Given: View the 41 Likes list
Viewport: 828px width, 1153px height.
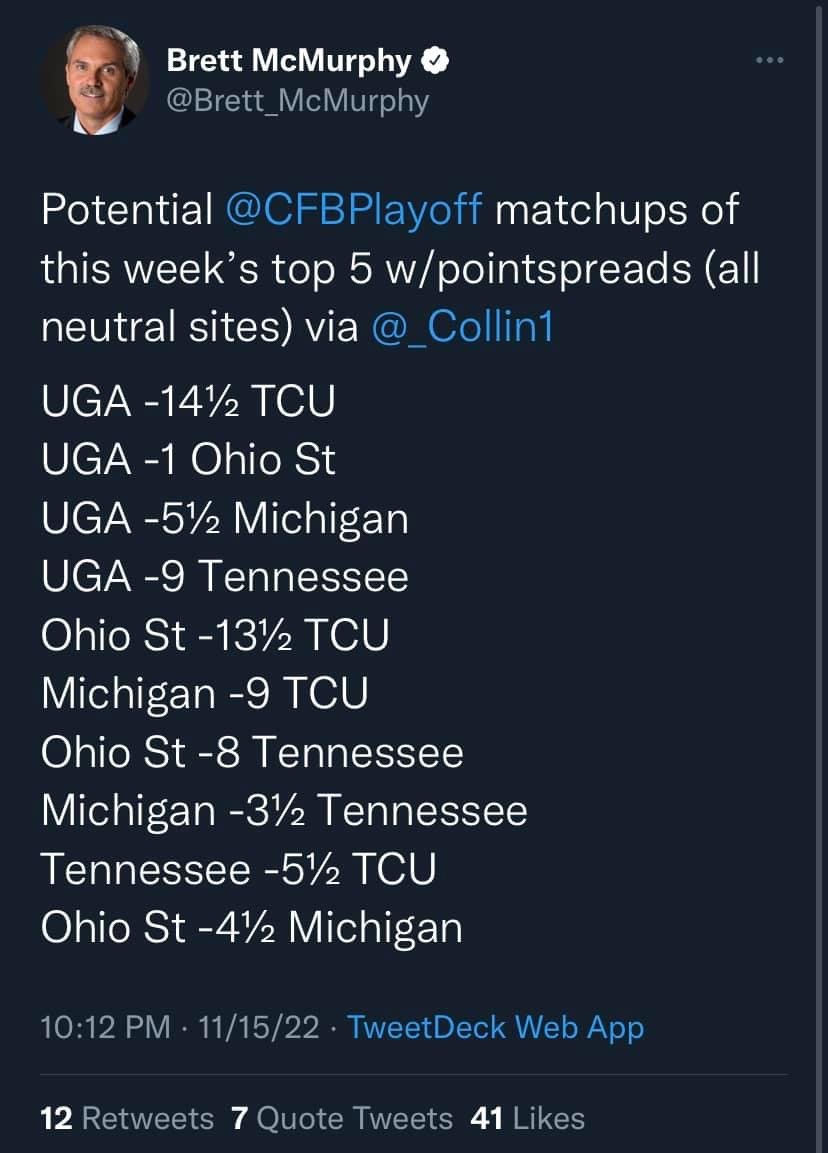Looking at the screenshot, I should (x=527, y=1118).
